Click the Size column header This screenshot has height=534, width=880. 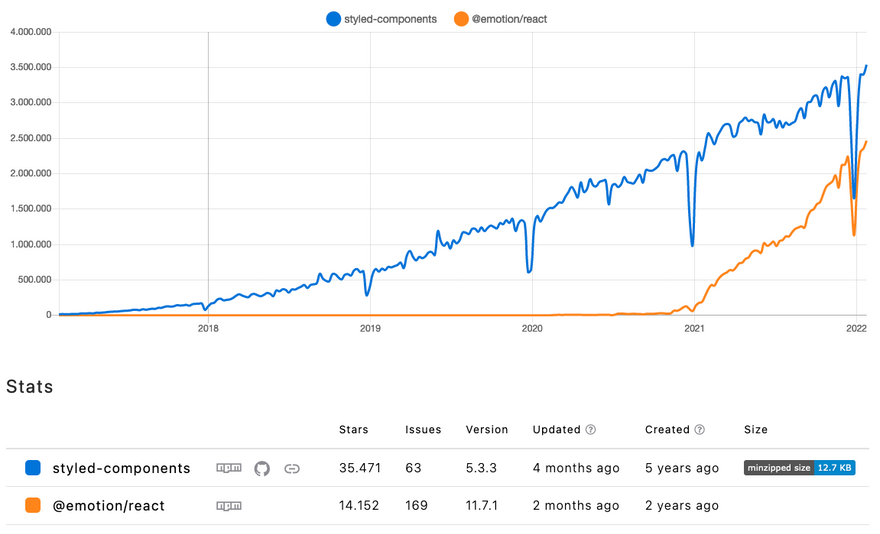[756, 430]
